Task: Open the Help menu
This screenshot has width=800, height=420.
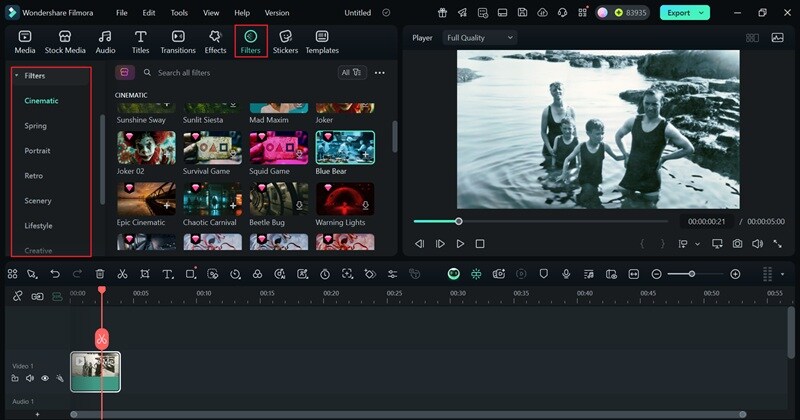Action: click(x=242, y=13)
